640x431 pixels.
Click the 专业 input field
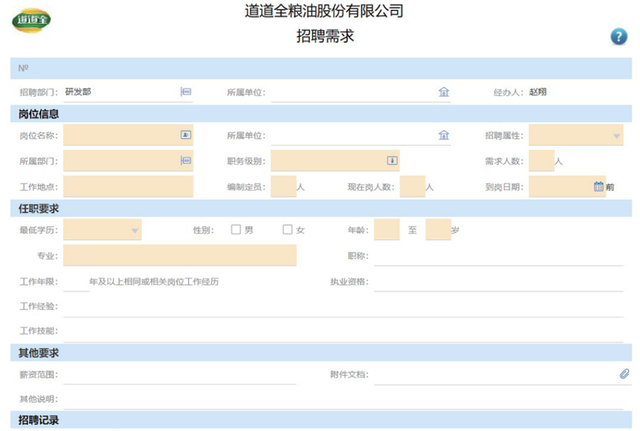click(x=180, y=255)
